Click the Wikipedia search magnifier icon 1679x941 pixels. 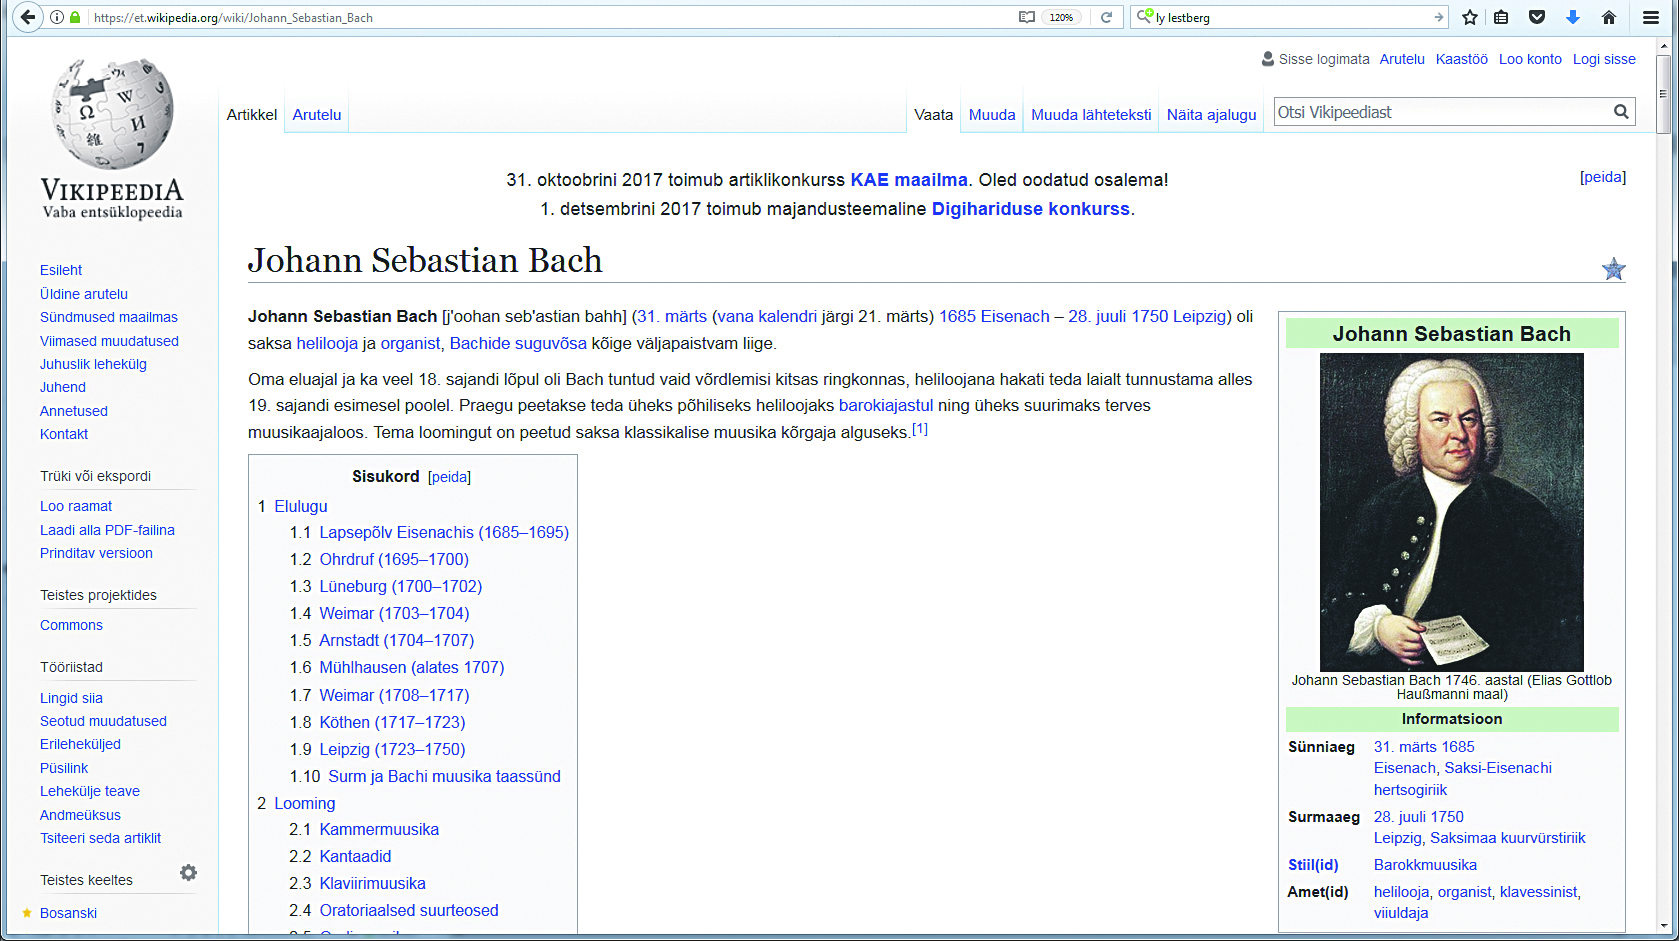(1620, 112)
